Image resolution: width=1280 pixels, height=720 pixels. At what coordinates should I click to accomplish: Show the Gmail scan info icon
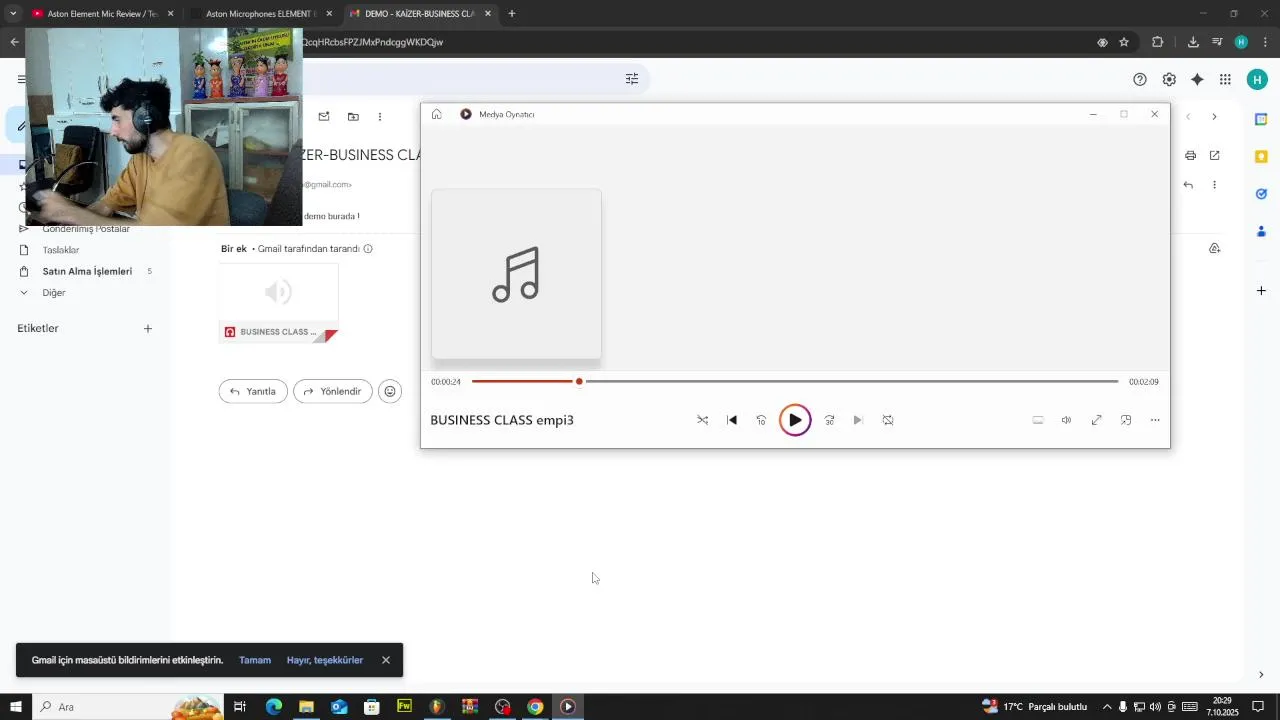368,249
